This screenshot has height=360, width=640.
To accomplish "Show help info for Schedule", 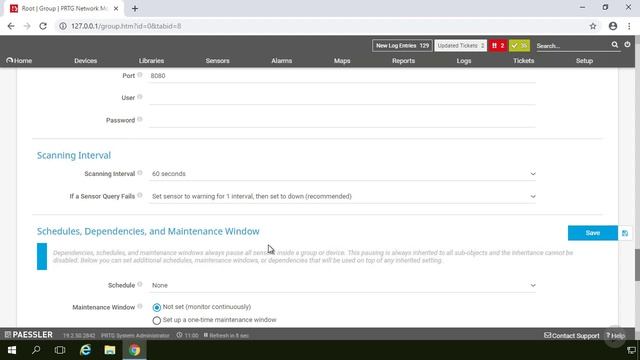I will (140, 284).
